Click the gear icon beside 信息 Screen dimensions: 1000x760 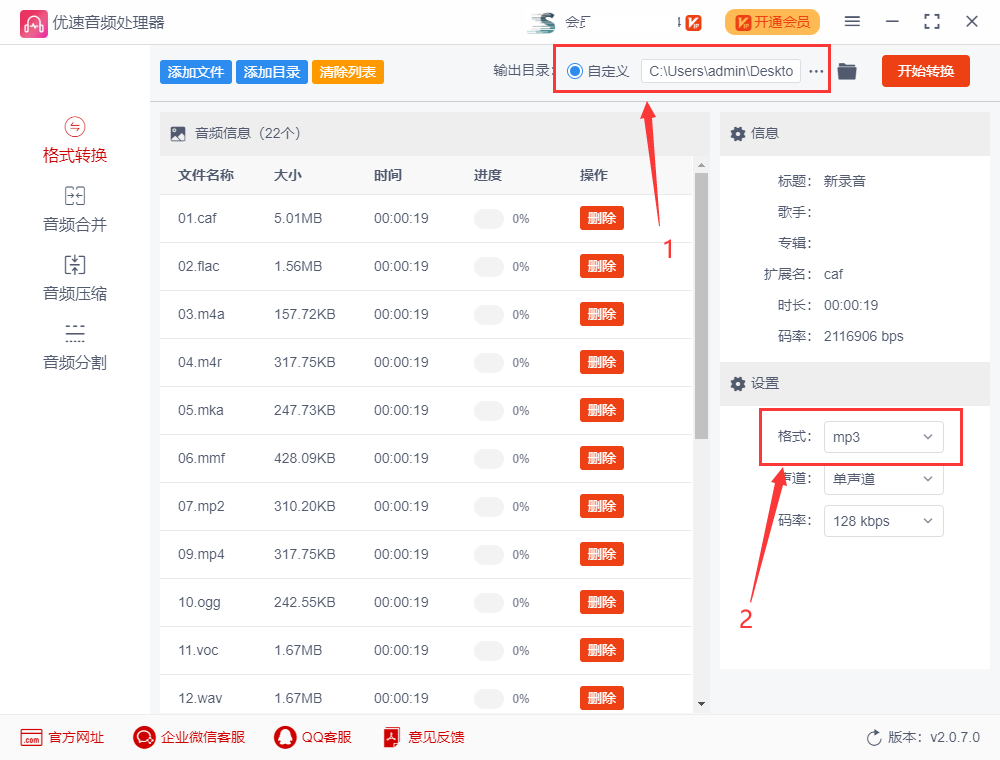pos(738,134)
